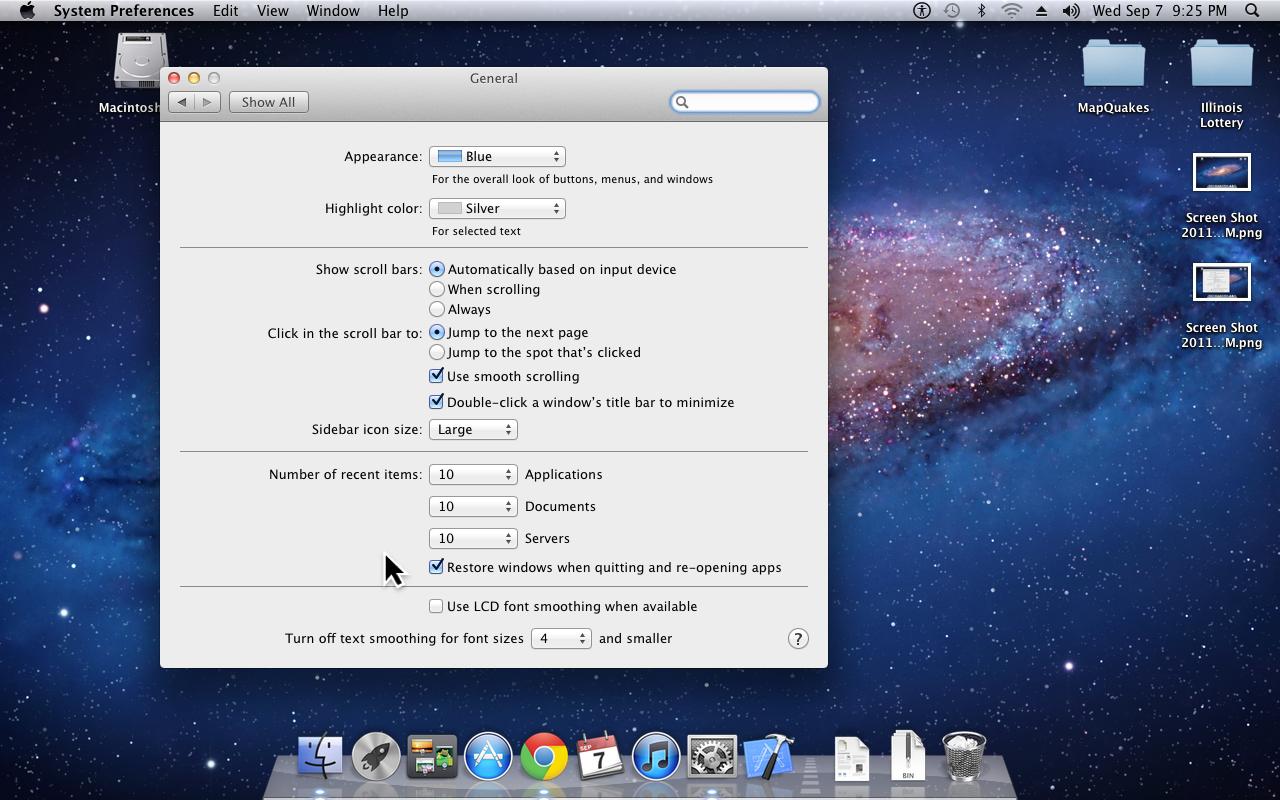The image size is (1280, 800).
Task: Launch Google Chrome from the Dock
Action: pos(543,756)
